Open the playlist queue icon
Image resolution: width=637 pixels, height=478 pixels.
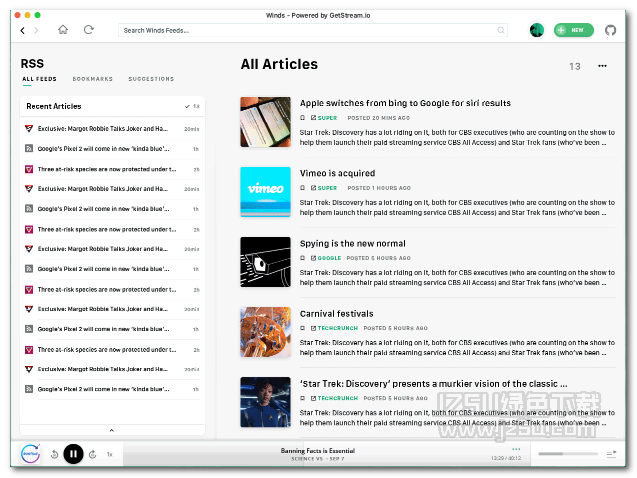tap(611, 454)
